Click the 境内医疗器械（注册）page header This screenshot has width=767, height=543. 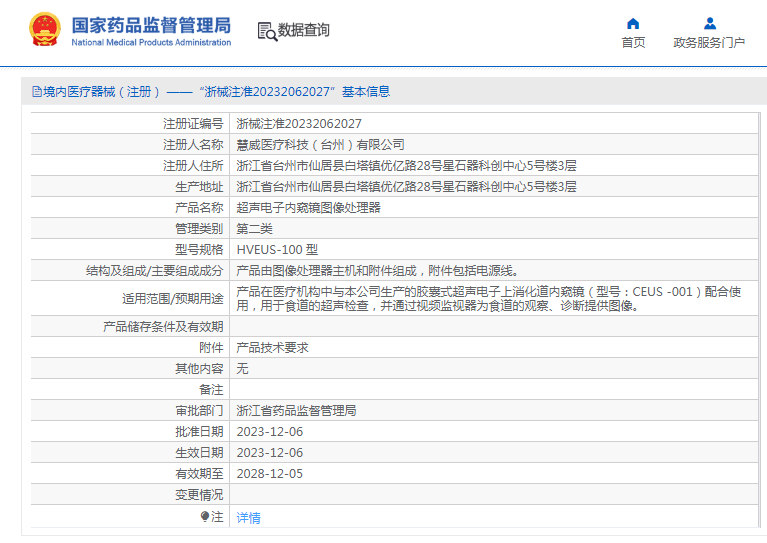(x=211, y=91)
